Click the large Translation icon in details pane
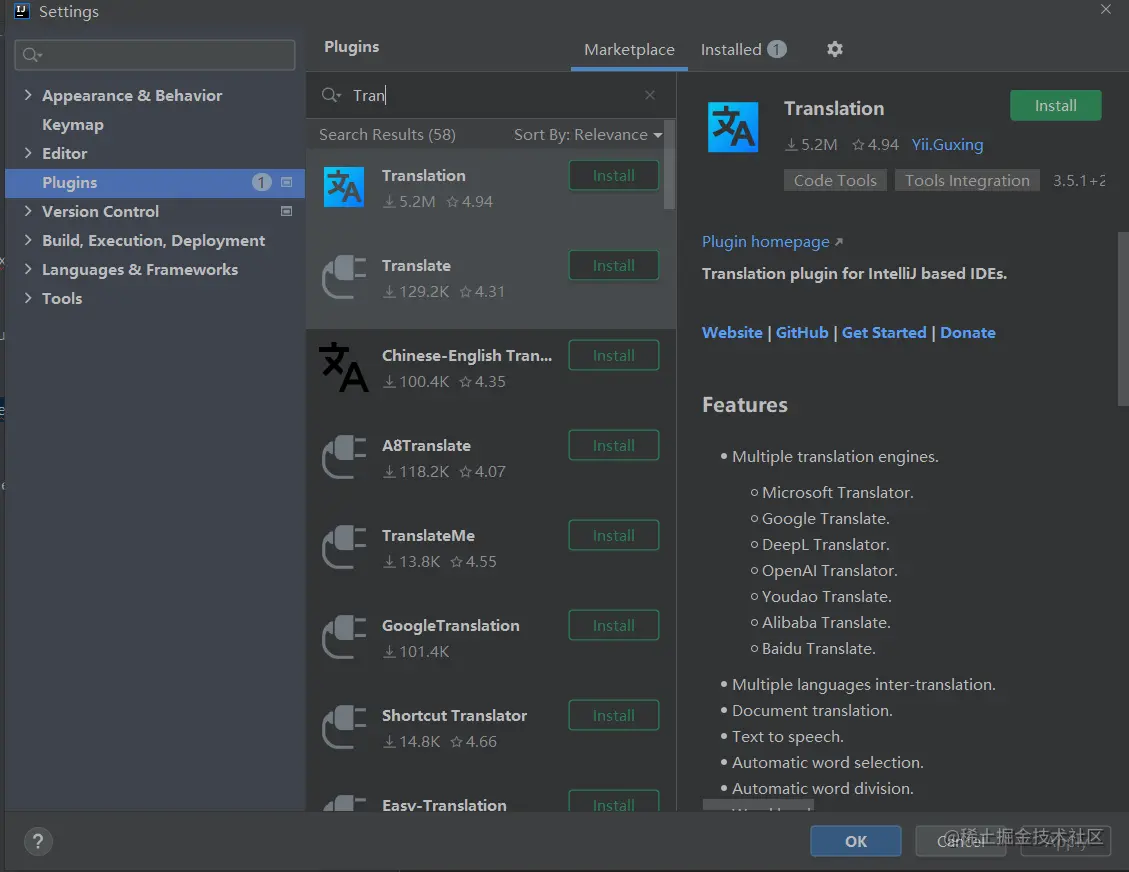Screen dimensions: 1129x872 pos(733,127)
